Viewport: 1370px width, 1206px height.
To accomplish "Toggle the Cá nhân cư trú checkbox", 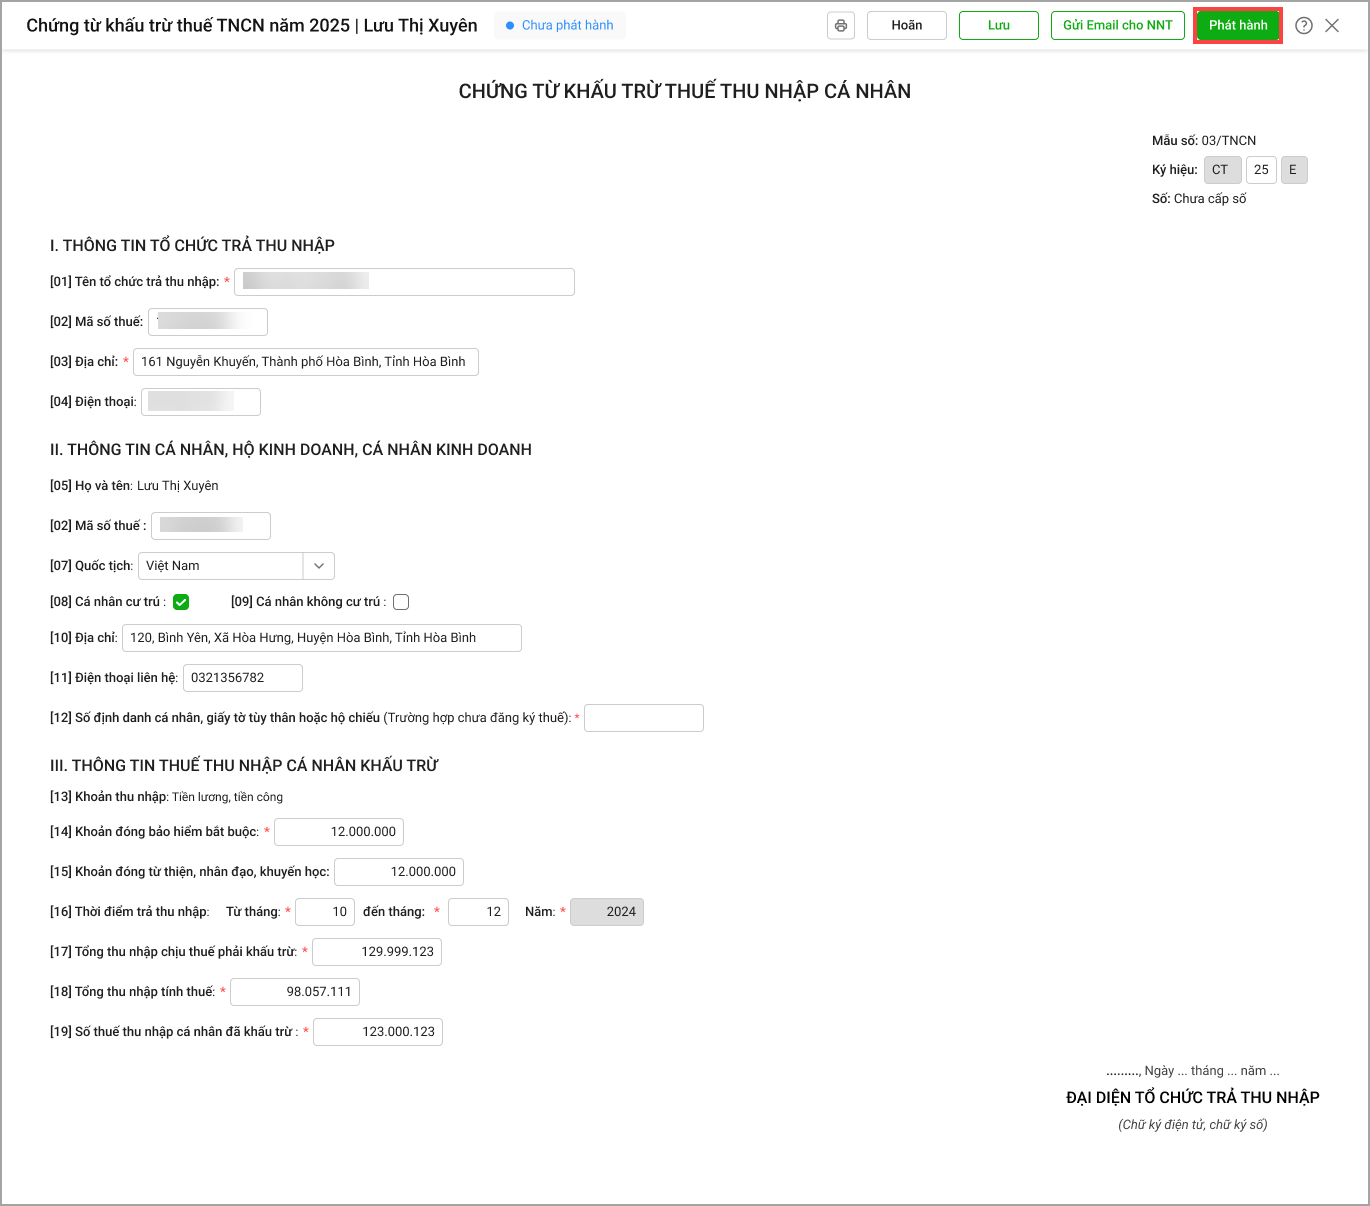I will pyautogui.click(x=181, y=602).
